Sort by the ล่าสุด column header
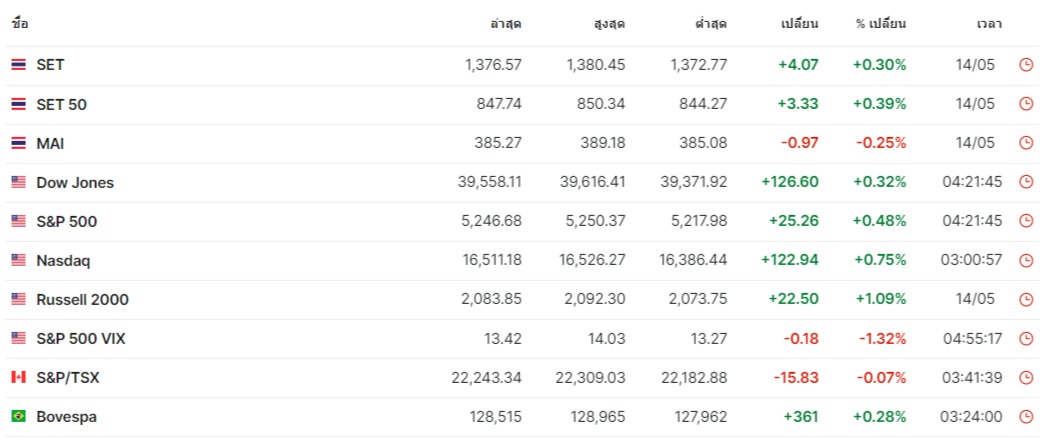 [506, 23]
